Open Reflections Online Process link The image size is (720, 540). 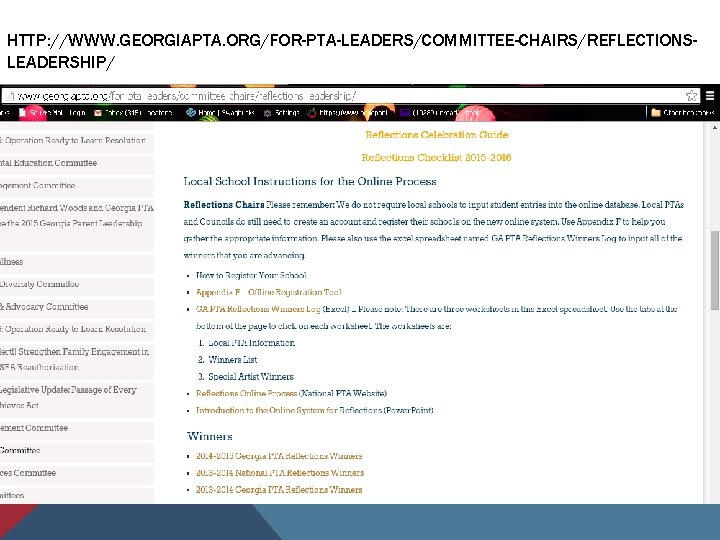point(247,394)
